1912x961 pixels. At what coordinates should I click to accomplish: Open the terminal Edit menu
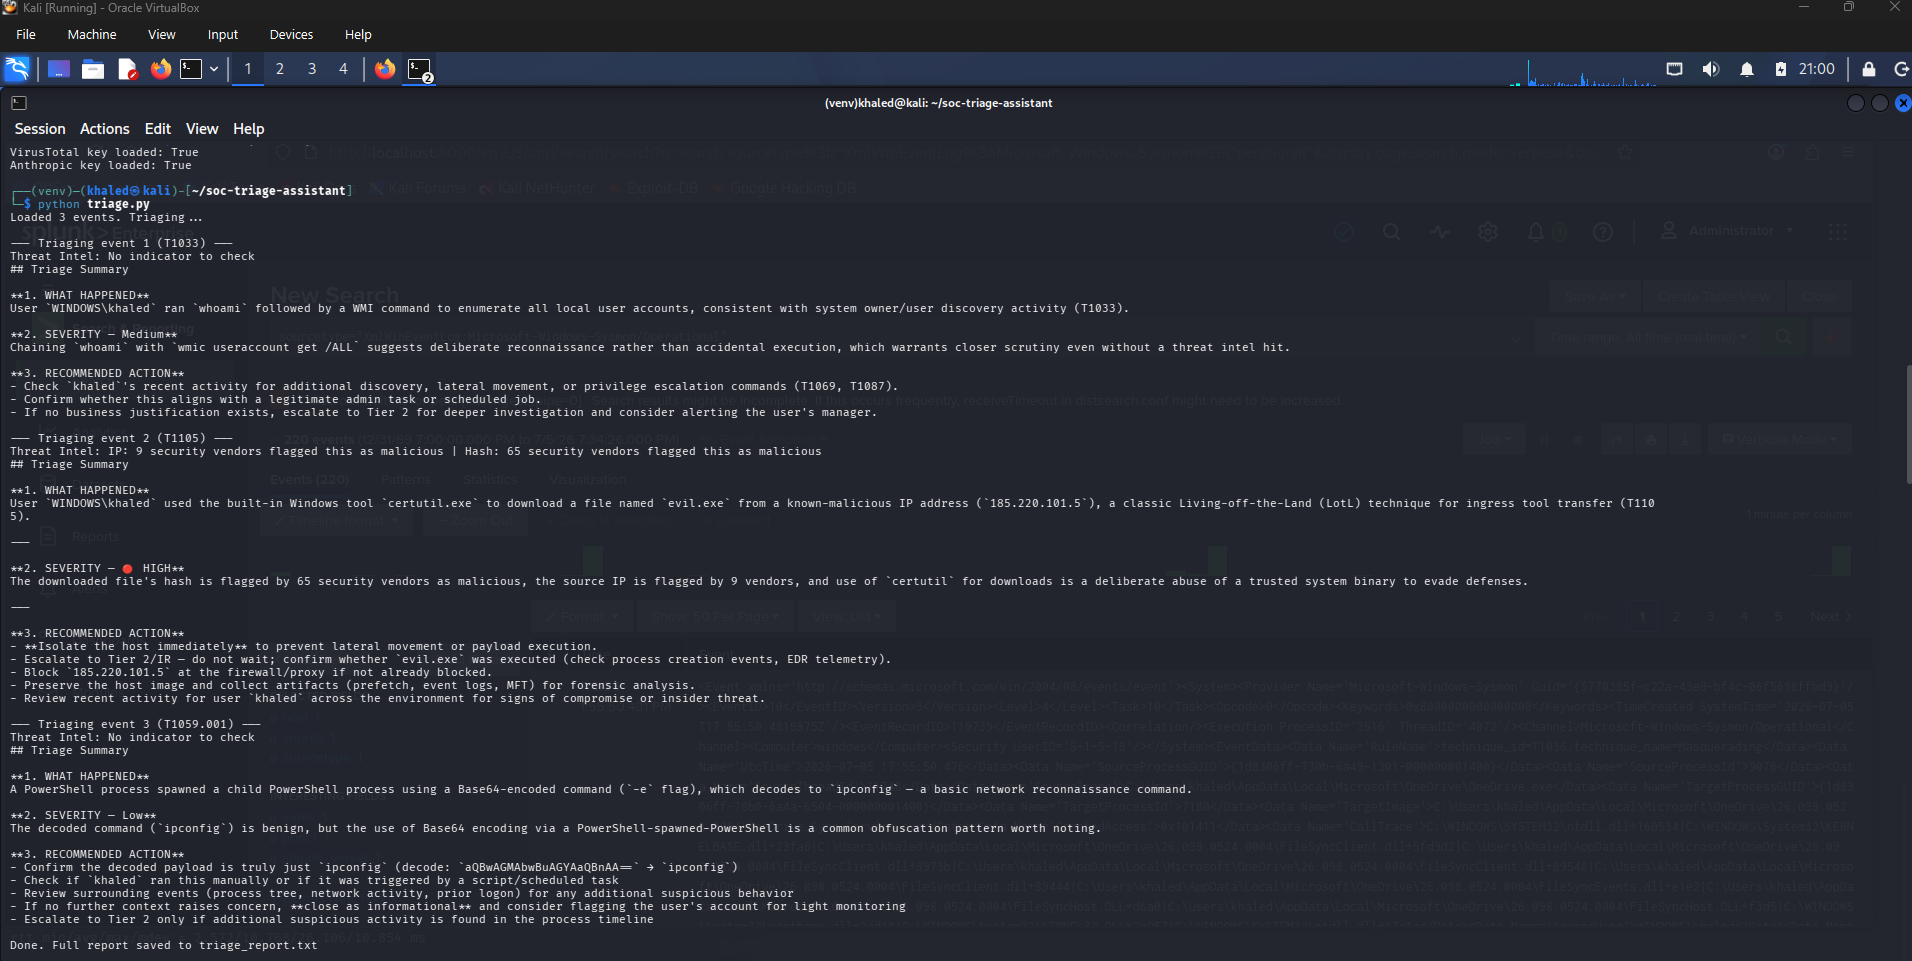click(x=158, y=129)
